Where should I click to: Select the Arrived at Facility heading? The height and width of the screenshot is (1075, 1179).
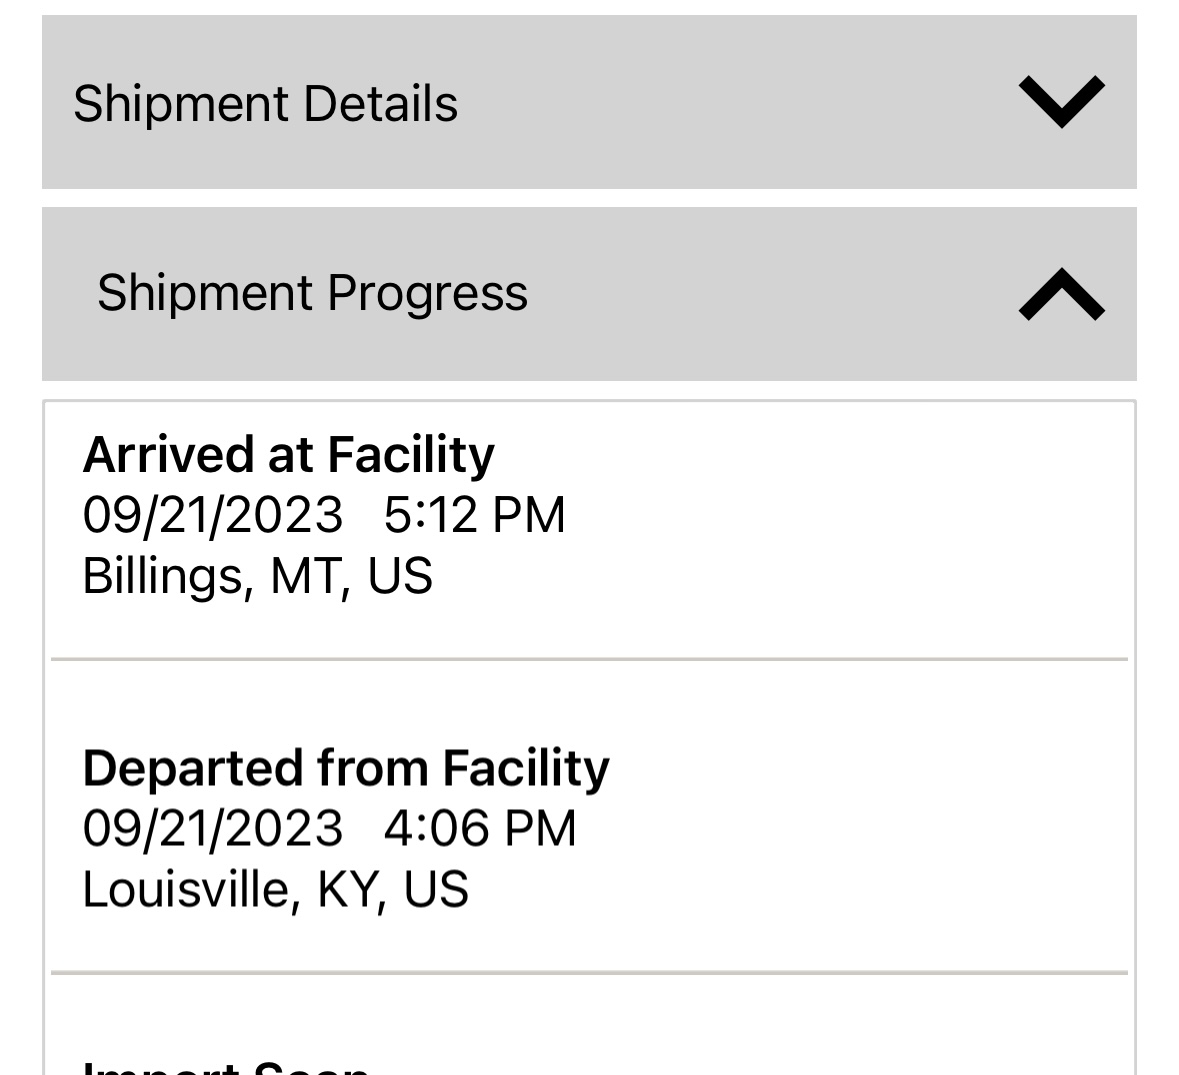click(288, 455)
